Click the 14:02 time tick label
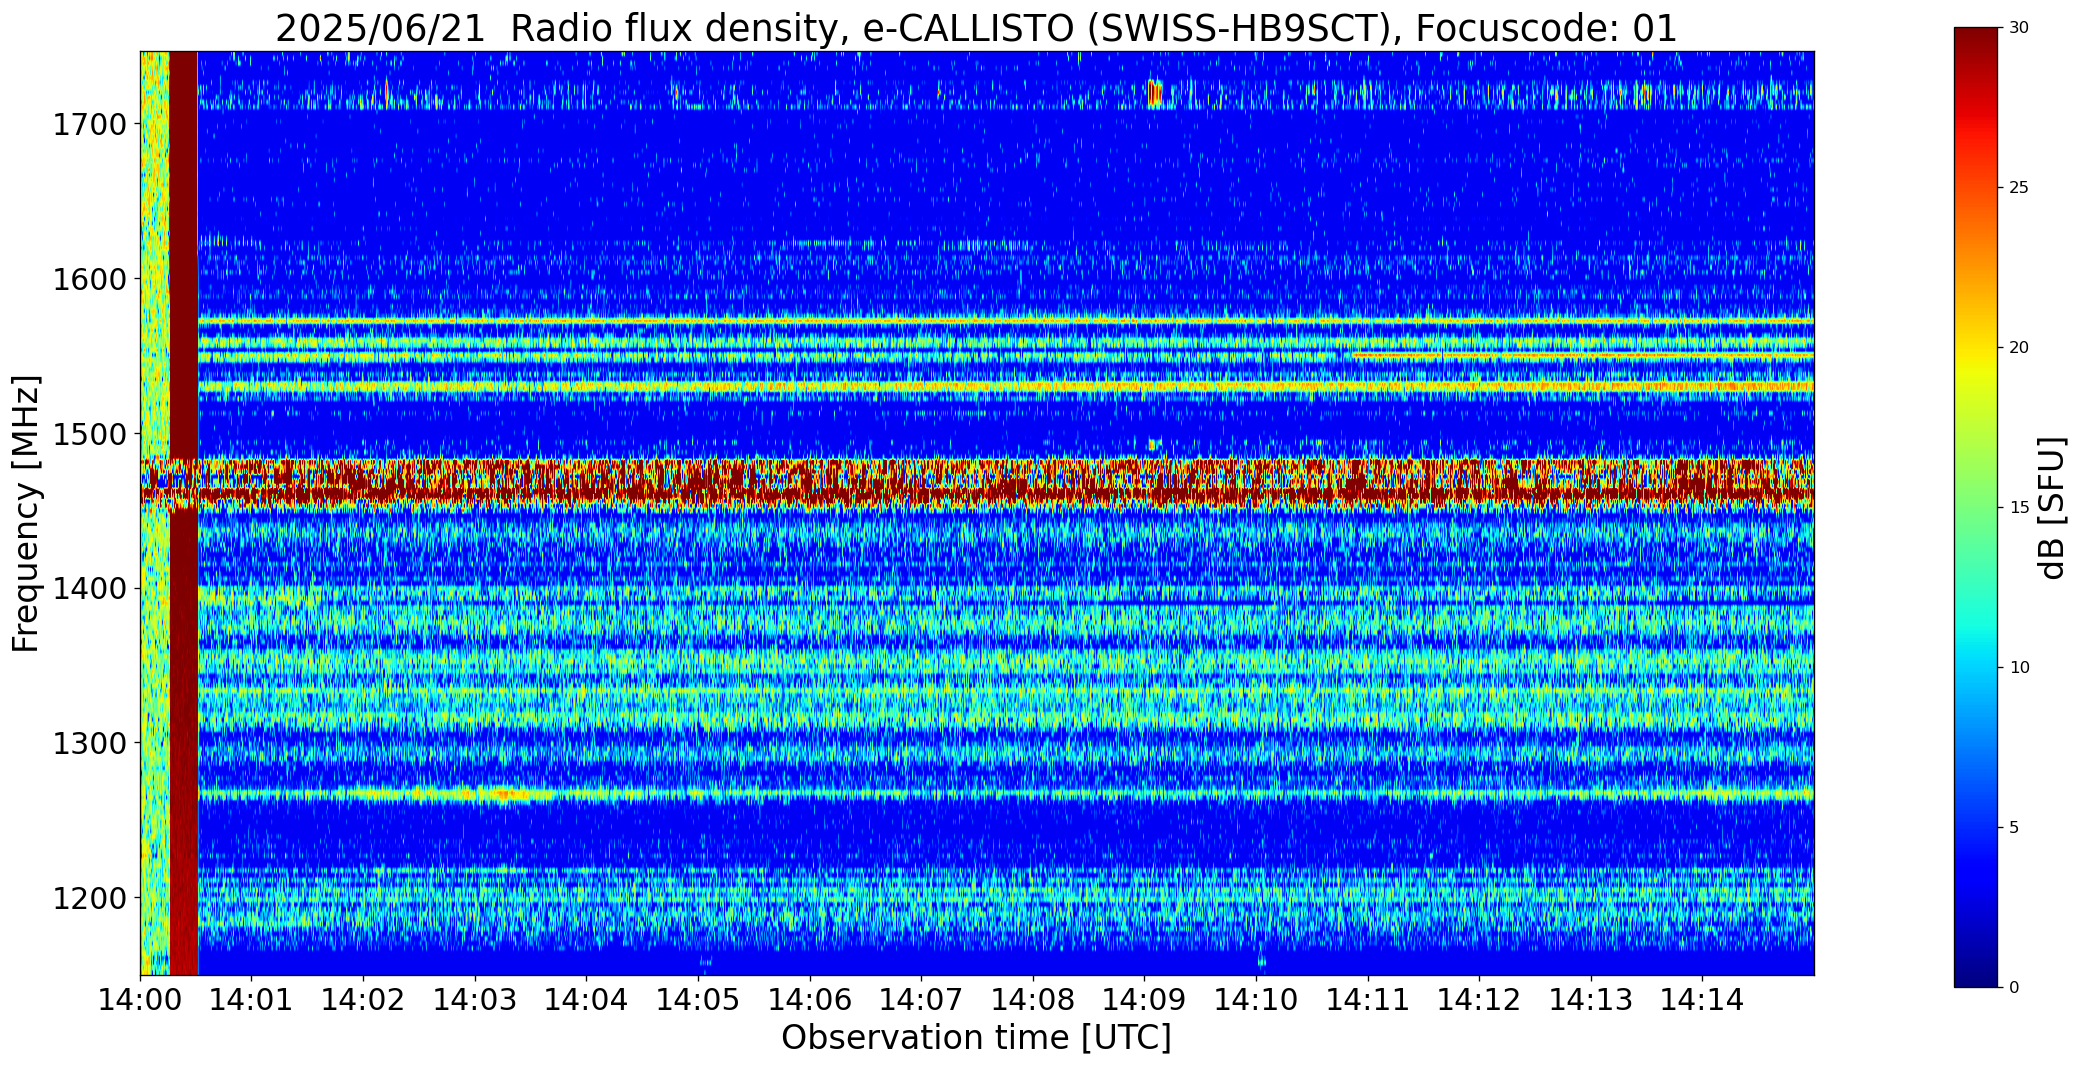Image resolution: width=2082 pixels, height=1067 pixels. coord(363,999)
